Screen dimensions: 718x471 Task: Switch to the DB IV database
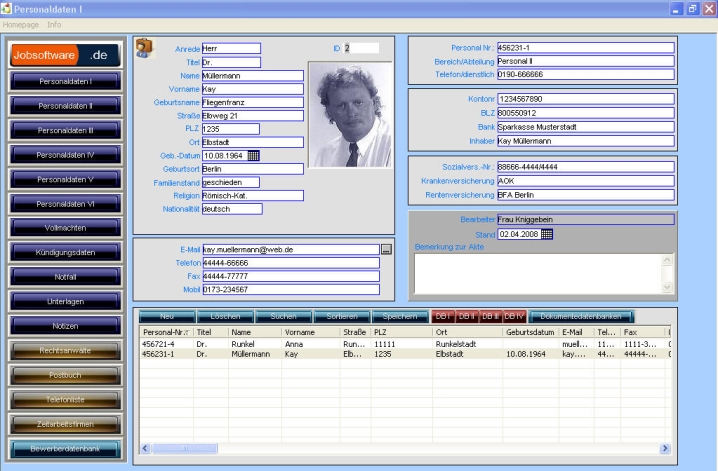pos(514,316)
